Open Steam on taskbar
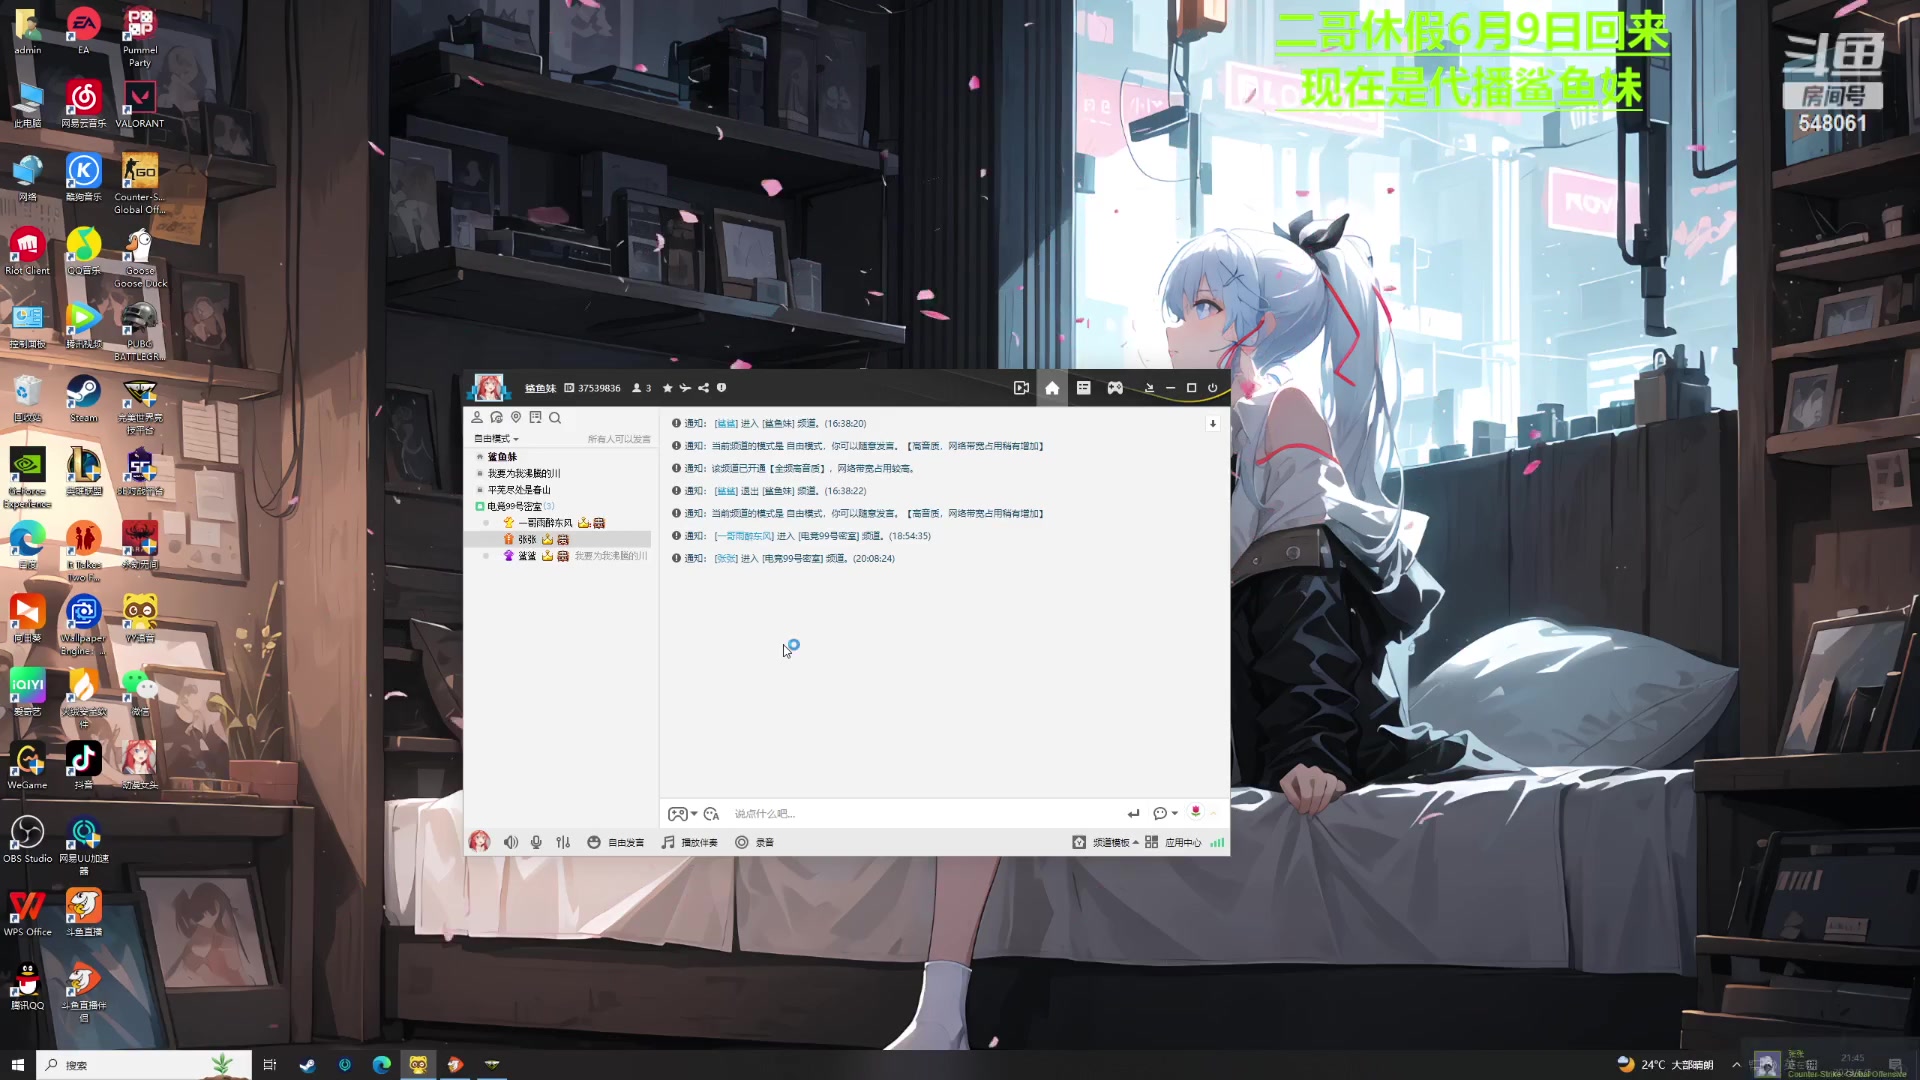Screen dimensions: 1920x1080 coord(307,1065)
